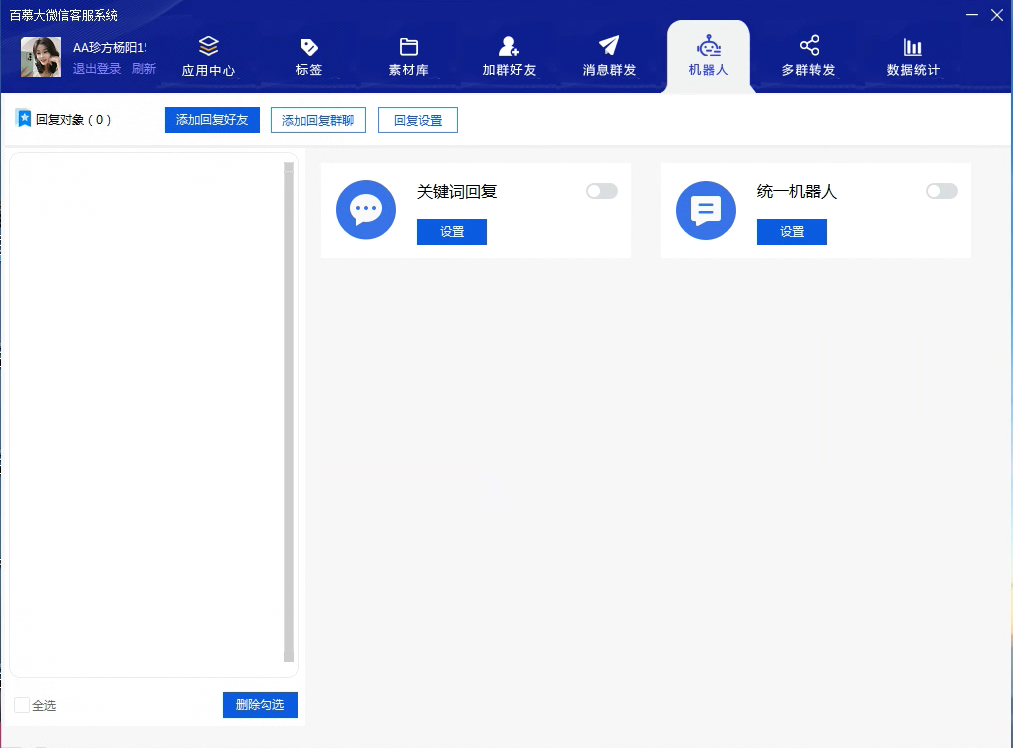The height and width of the screenshot is (748, 1013).
Task: Click the 统一机器人 message bubble icon
Action: 706,210
